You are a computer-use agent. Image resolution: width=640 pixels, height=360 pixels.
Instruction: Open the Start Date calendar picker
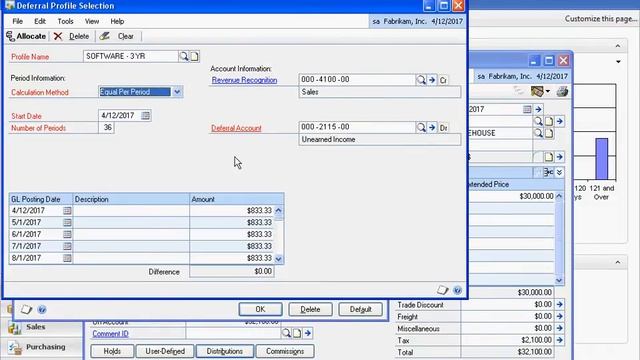pos(145,116)
